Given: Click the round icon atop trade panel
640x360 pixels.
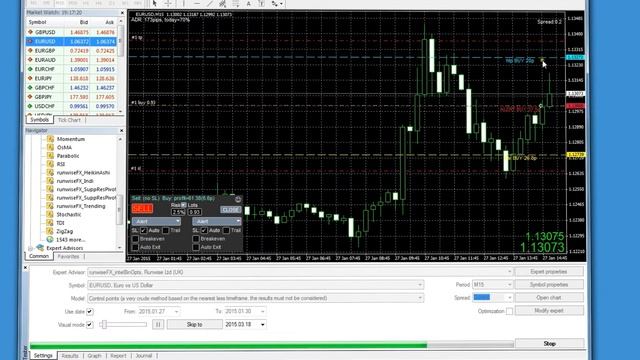Looking at the screenshot, I should pyautogui.click(x=238, y=199).
